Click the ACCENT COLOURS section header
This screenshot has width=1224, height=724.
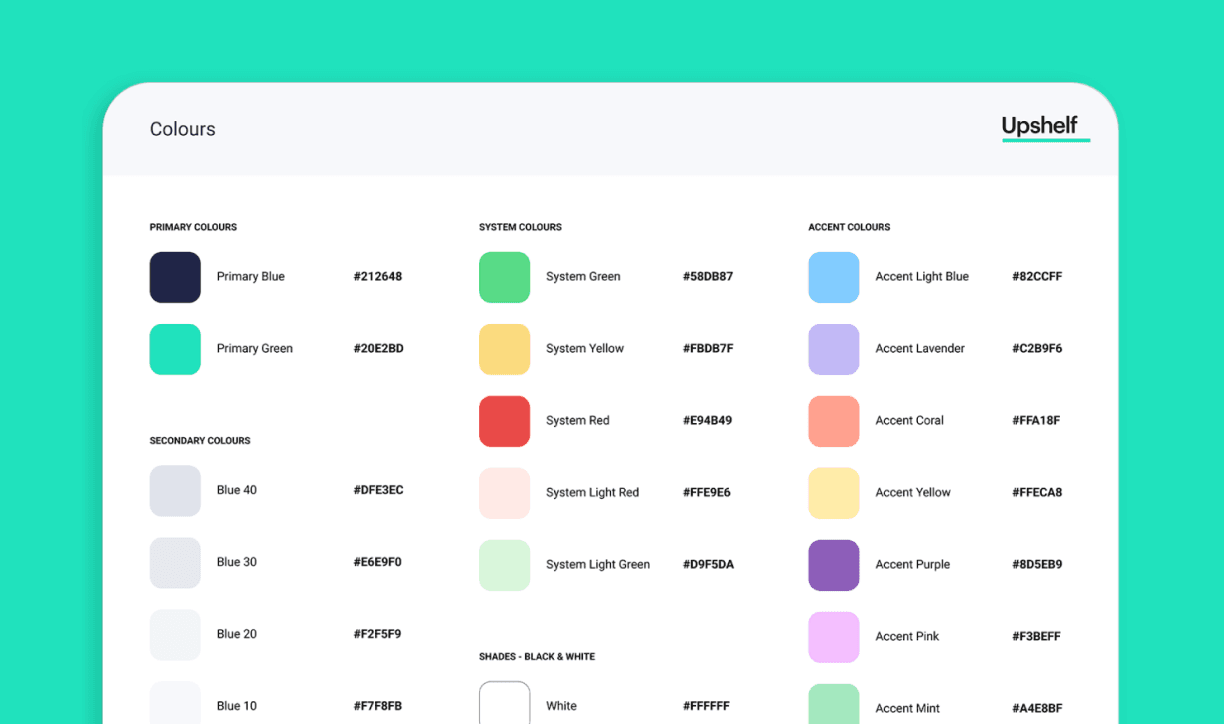[x=849, y=227]
